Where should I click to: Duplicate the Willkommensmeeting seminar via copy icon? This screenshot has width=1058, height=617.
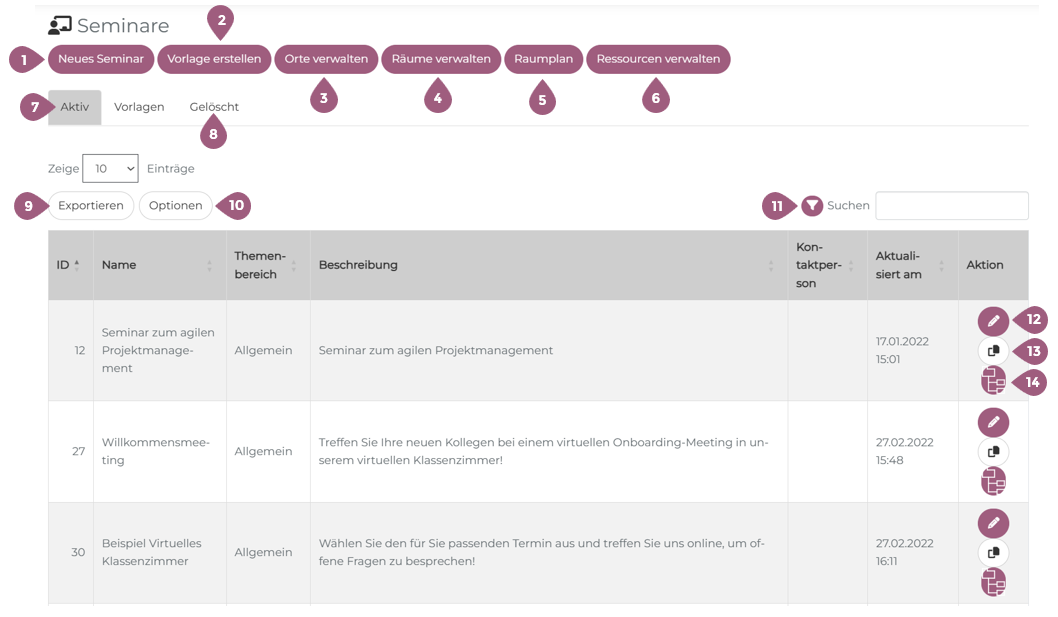(x=993, y=452)
